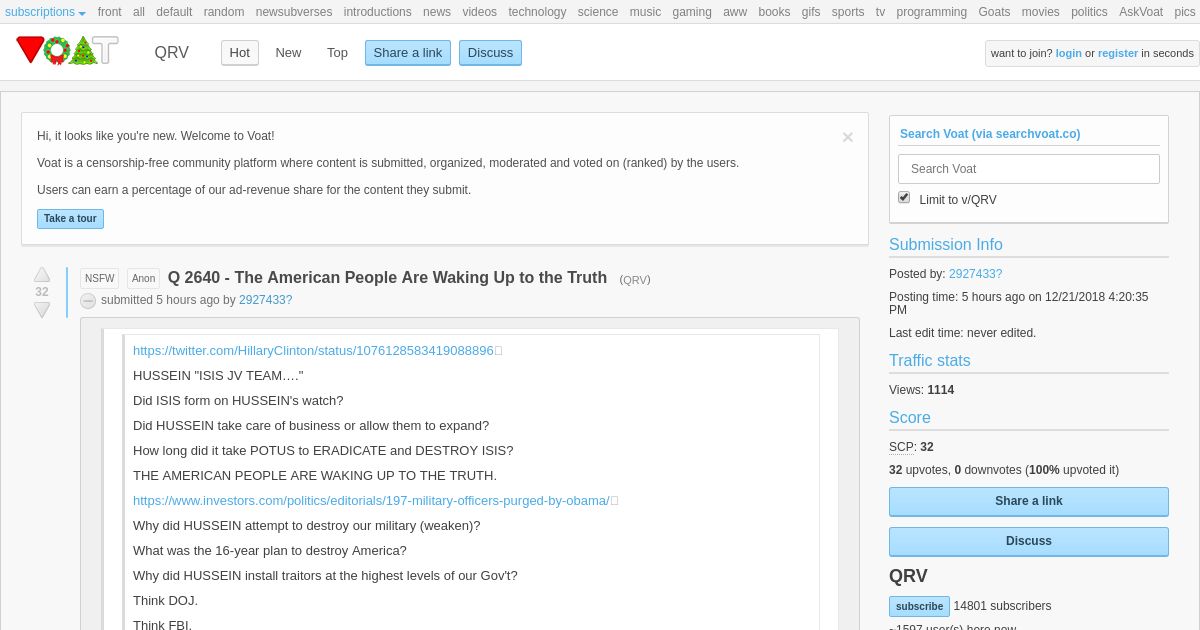Image resolution: width=1200 pixels, height=630 pixels.
Task: Click Posted by 2927433? in sidebar
Action: coord(975,274)
